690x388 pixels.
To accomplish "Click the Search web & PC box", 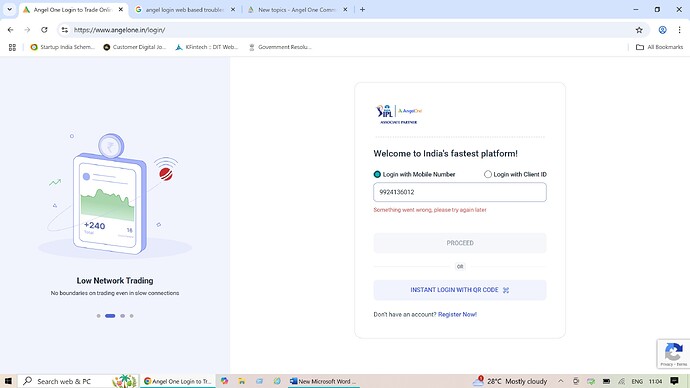I will tap(78, 381).
